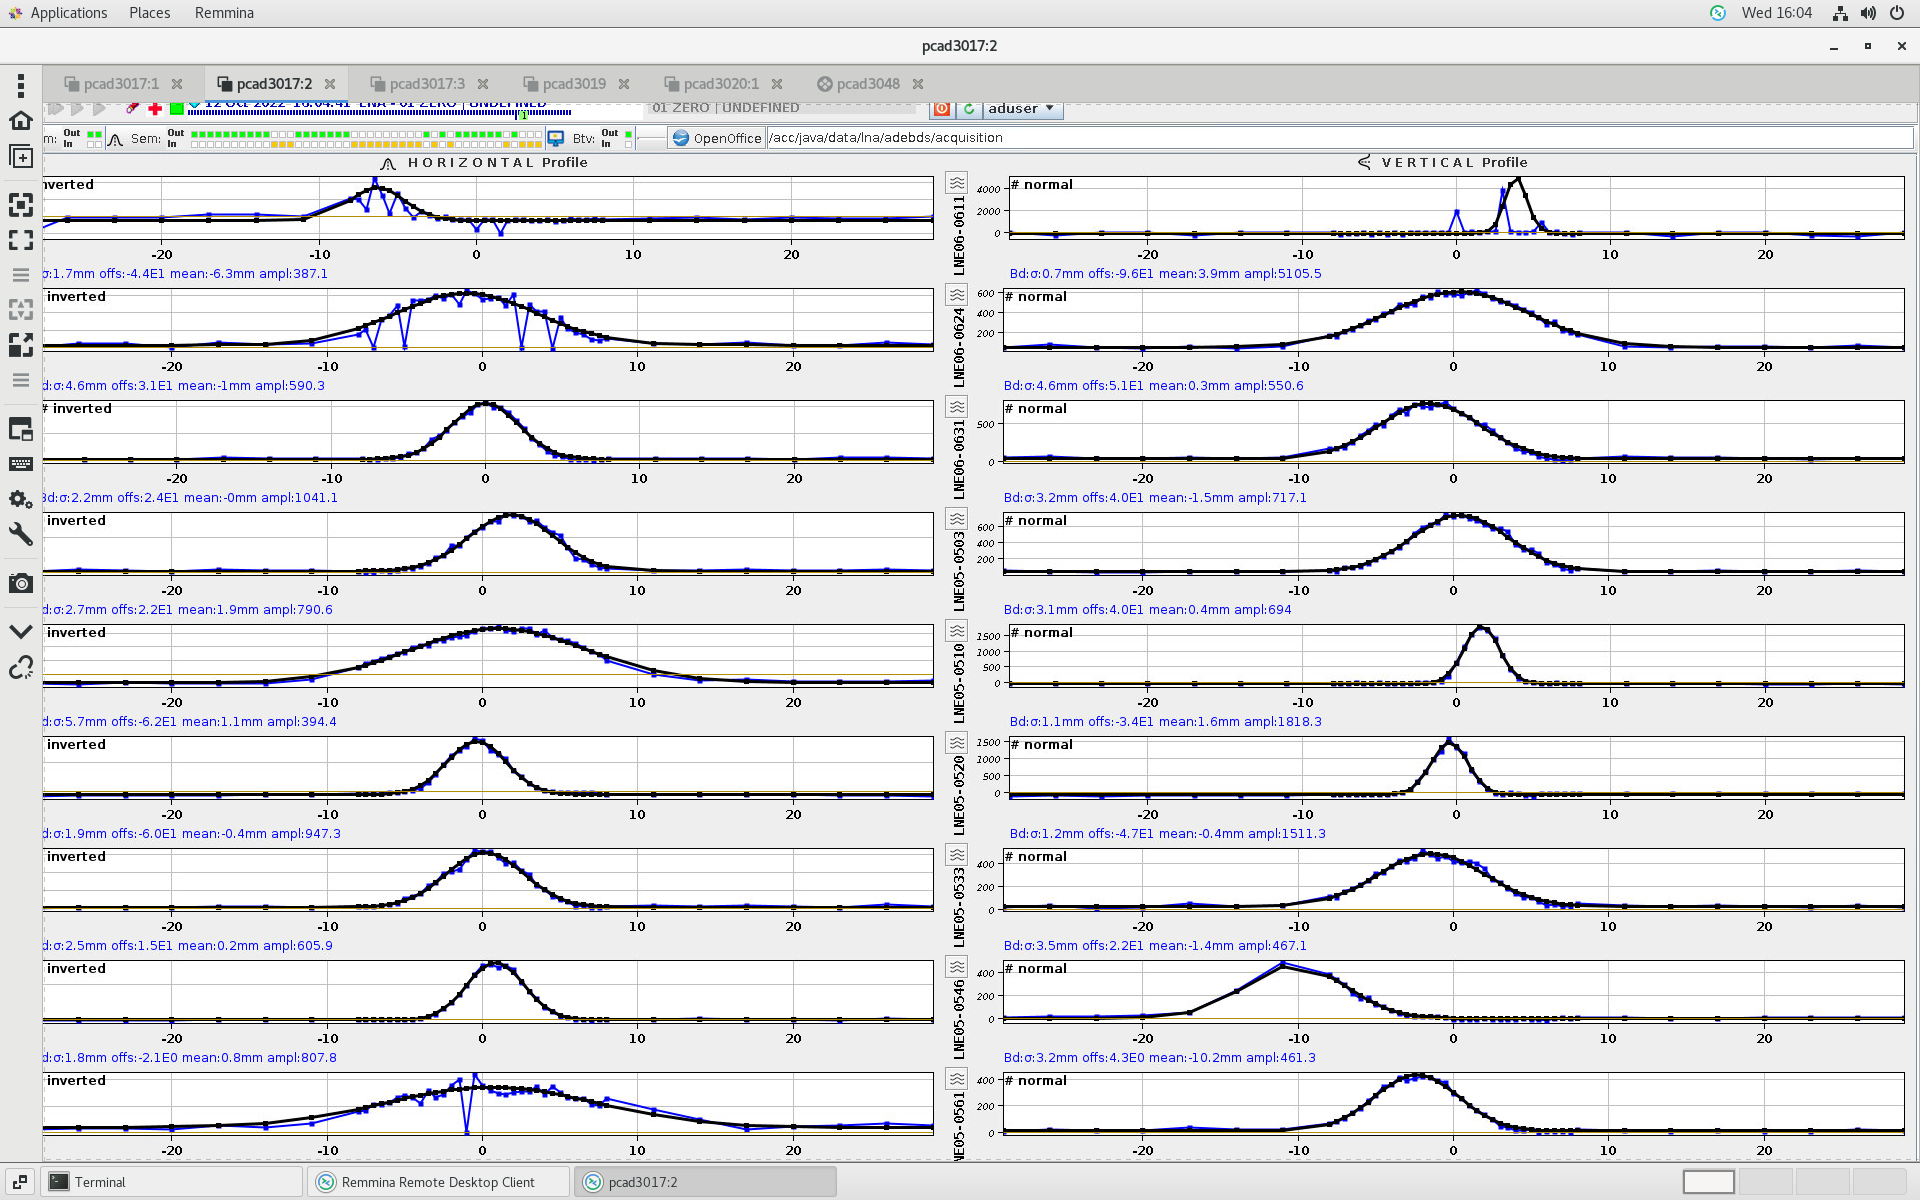This screenshot has height=1200, width=1920.
Task: Switch to the pcad3019 tab
Action: [574, 84]
